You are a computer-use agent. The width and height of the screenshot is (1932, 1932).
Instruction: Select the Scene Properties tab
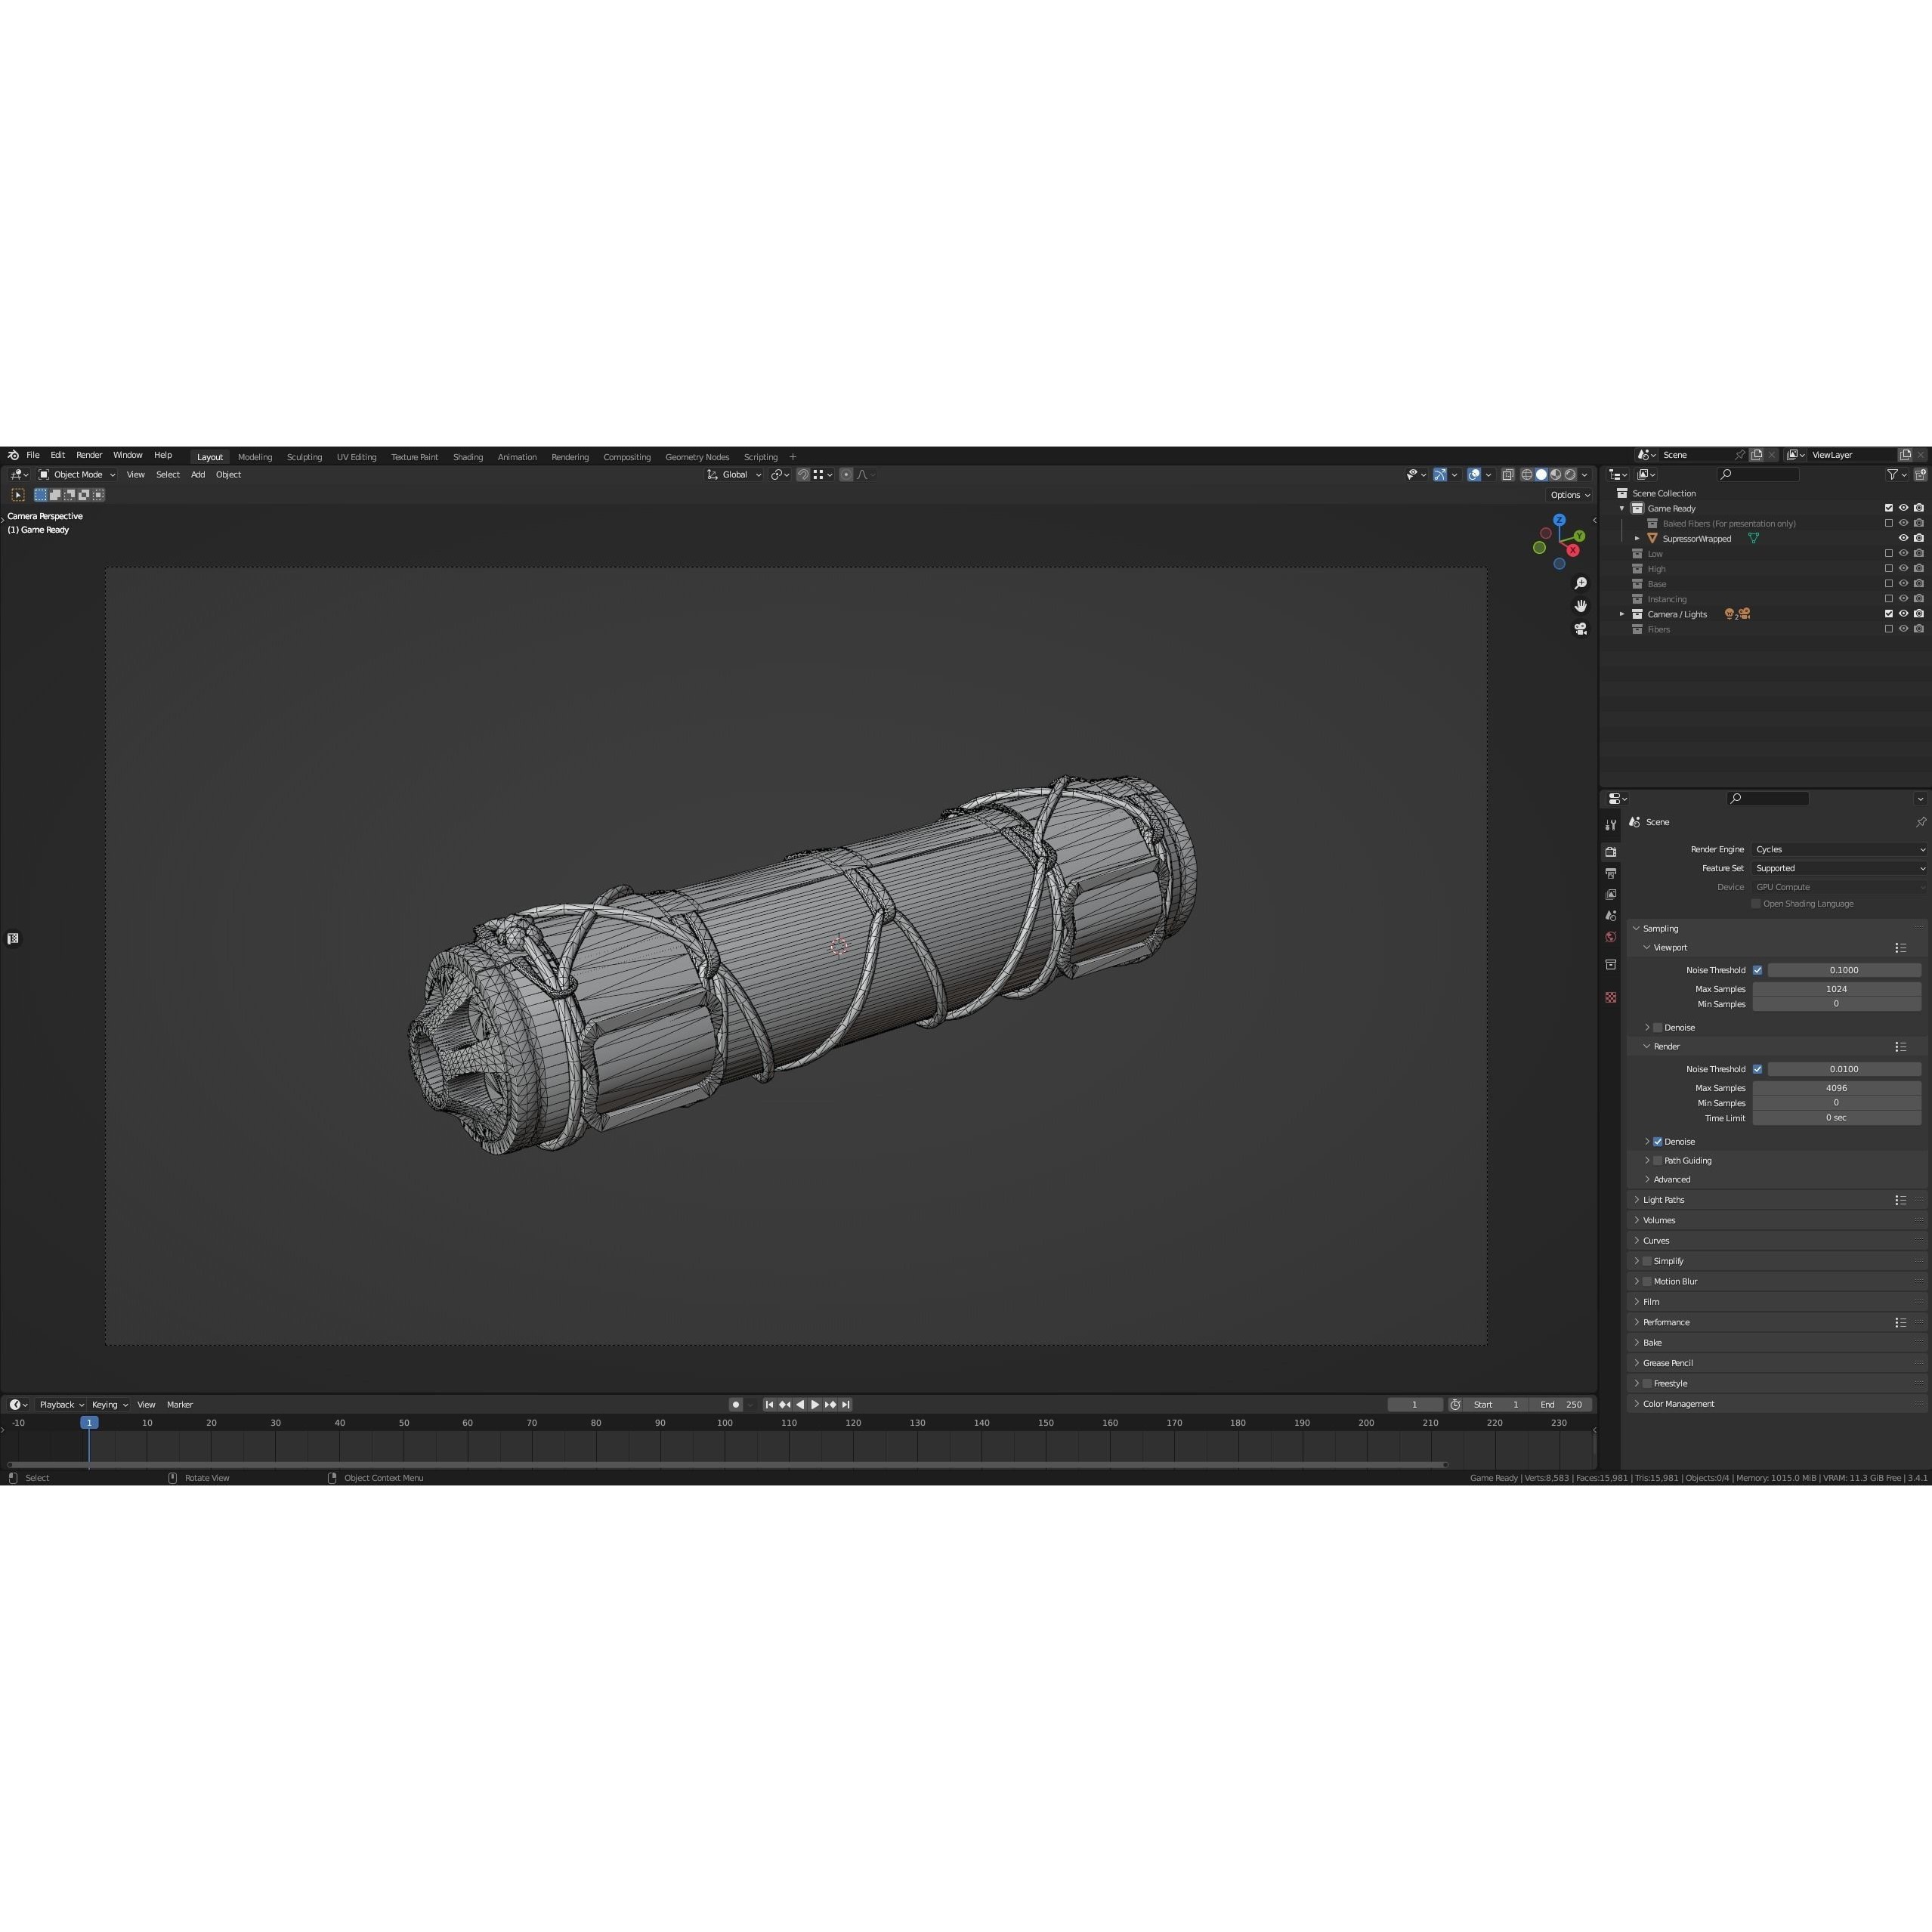point(1611,915)
